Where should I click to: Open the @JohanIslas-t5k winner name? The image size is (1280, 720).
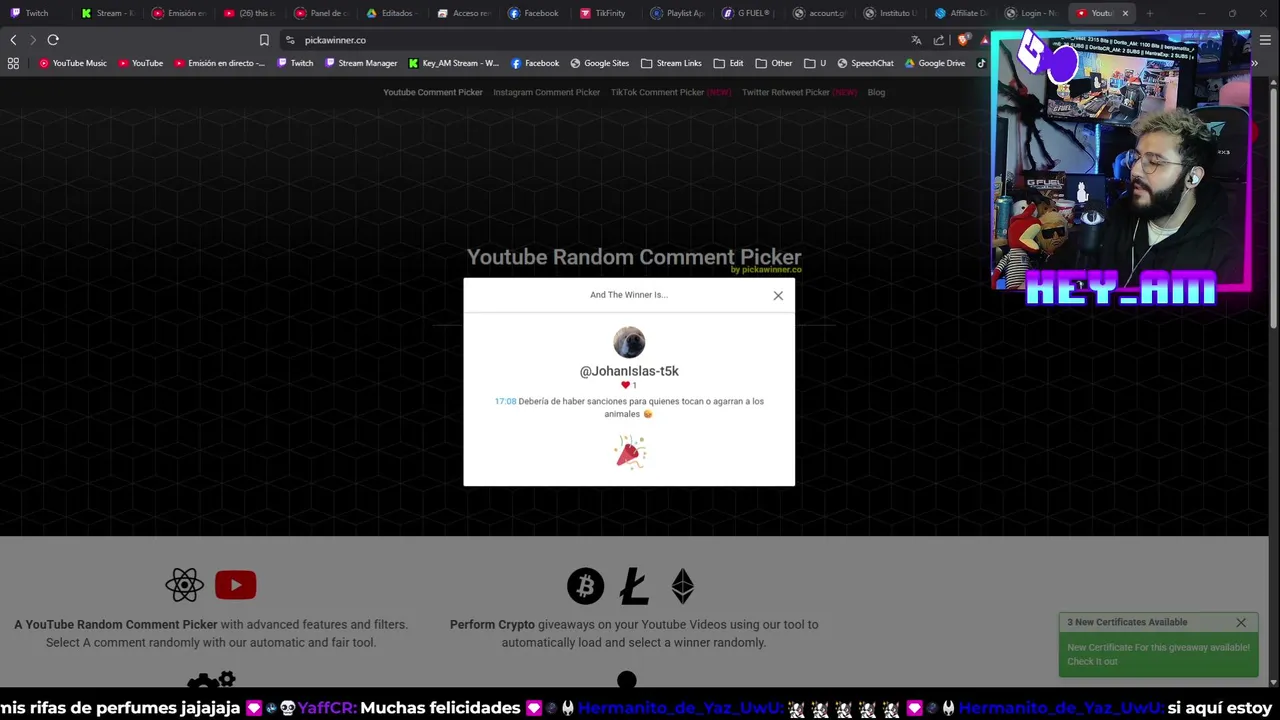pos(629,371)
